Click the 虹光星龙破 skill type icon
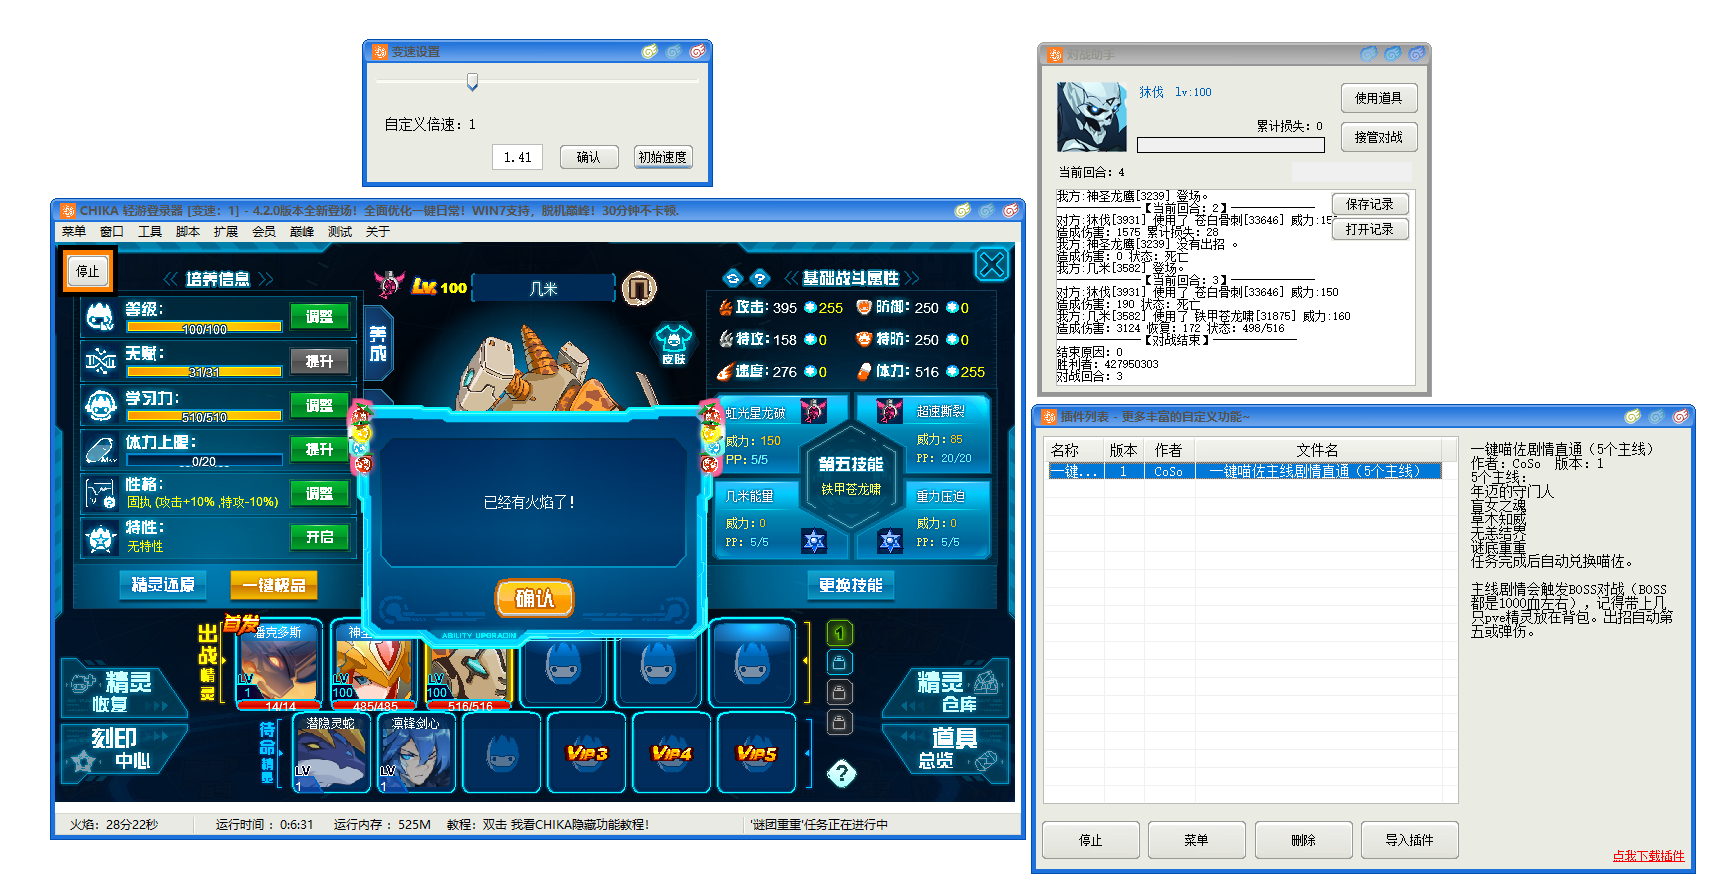 point(813,411)
